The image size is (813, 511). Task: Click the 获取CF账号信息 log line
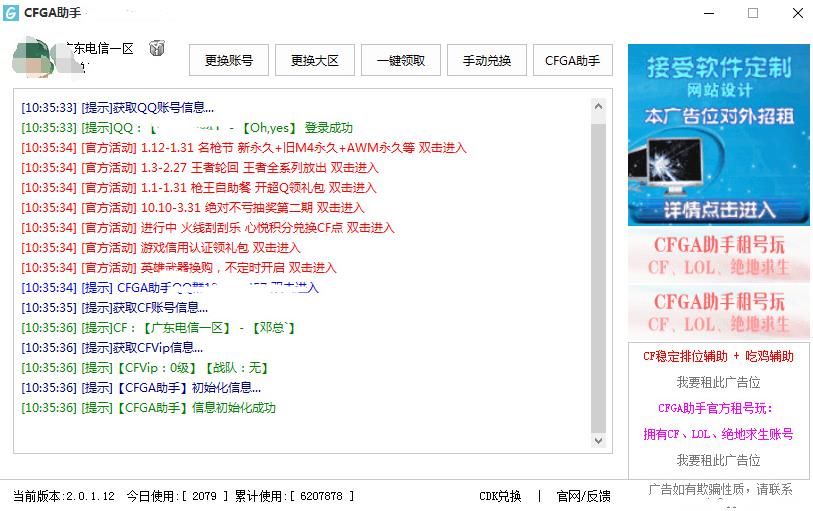click(115, 308)
